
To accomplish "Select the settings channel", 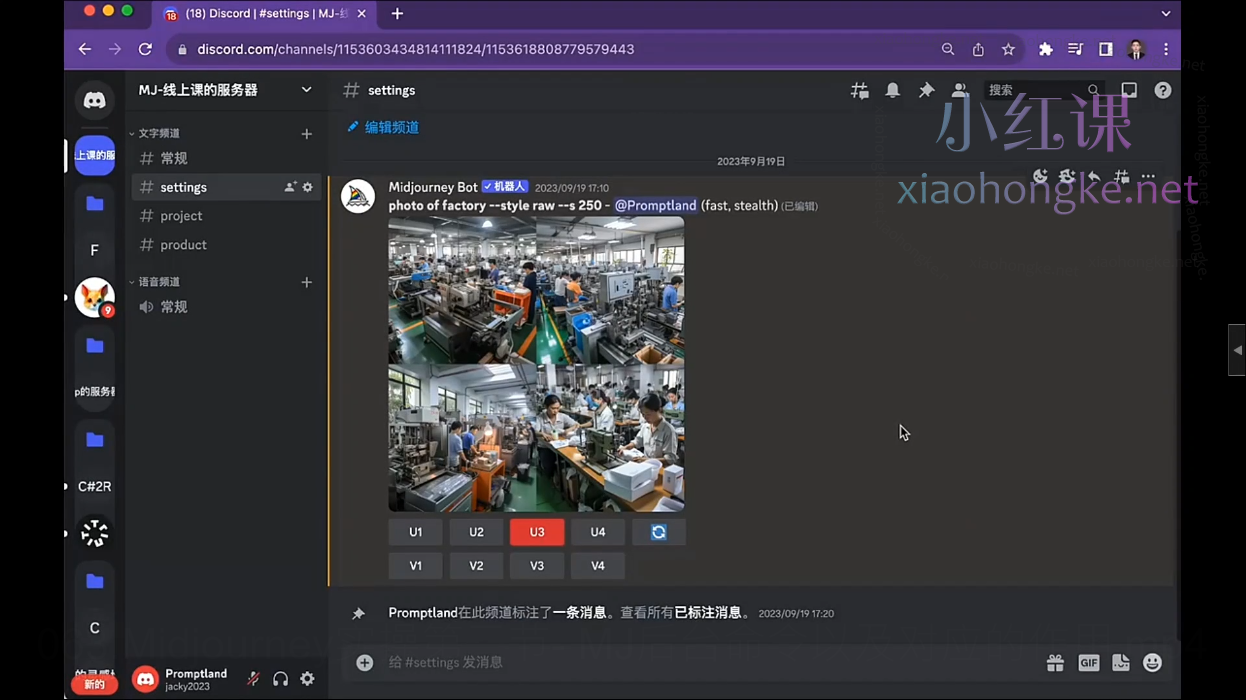I will (226, 187).
